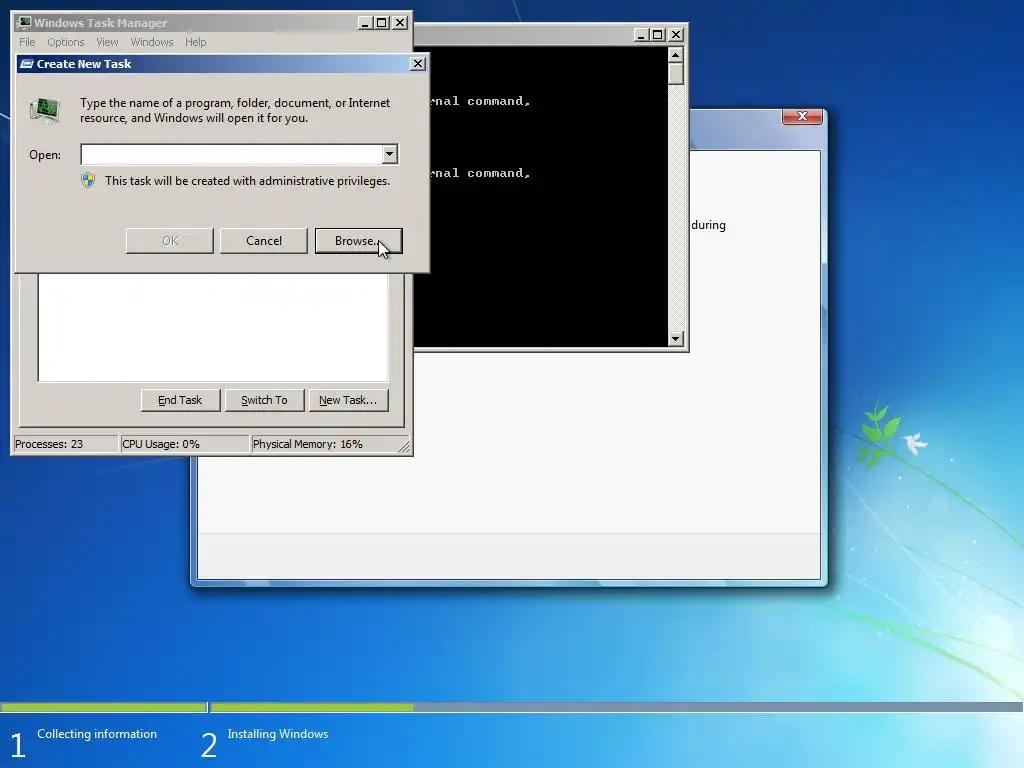Open the View menu in Task Manager
Screen dimensions: 1024x768
(x=107, y=42)
